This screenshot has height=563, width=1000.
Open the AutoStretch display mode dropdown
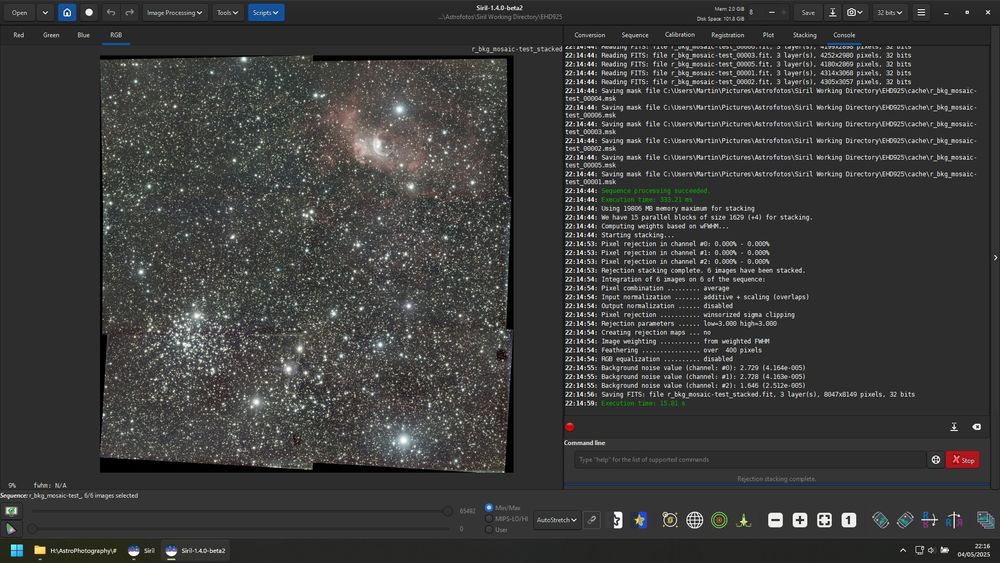coord(556,520)
